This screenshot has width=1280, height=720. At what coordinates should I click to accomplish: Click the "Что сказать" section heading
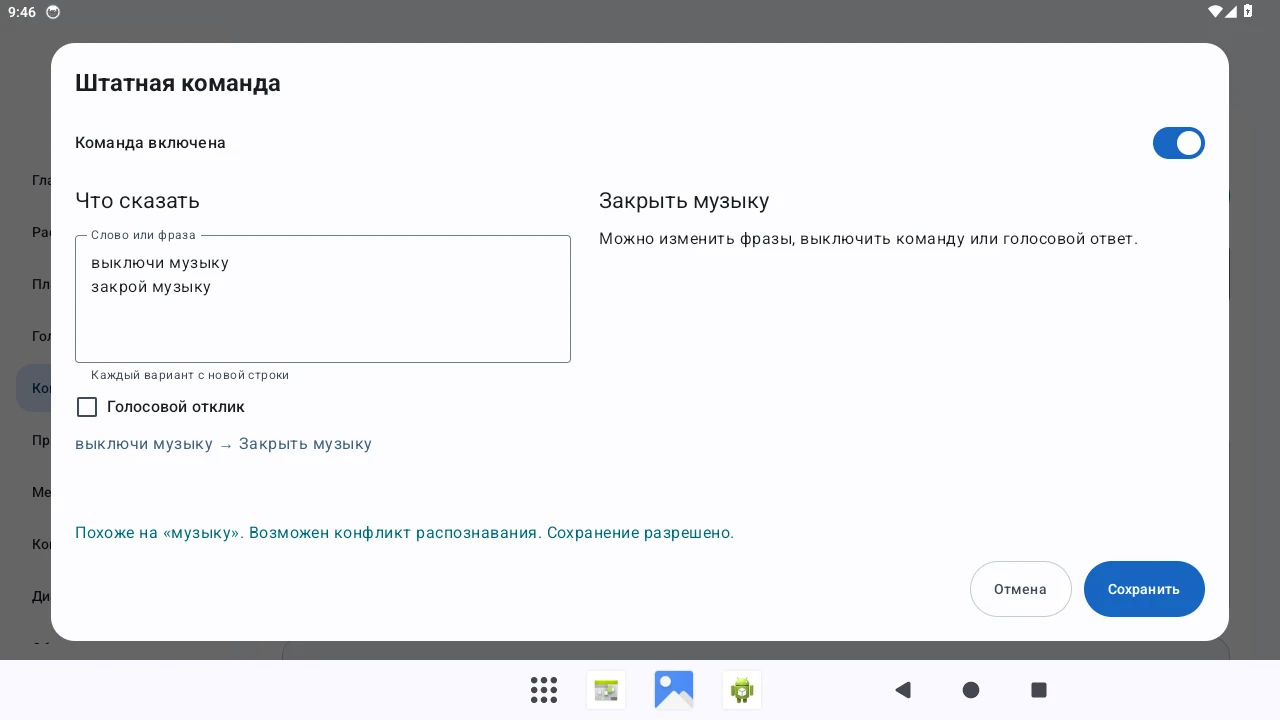pos(138,201)
